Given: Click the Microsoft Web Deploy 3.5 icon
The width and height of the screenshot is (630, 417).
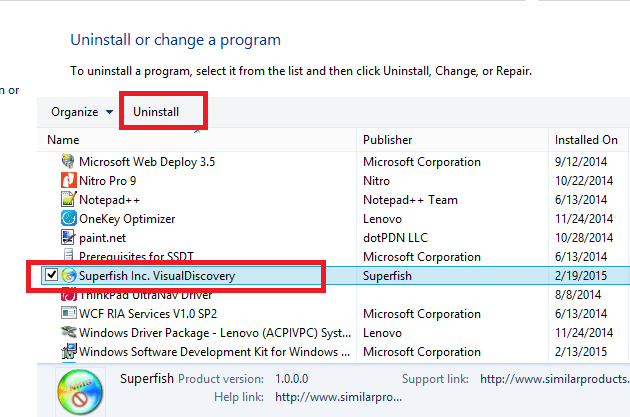Looking at the screenshot, I should (x=68, y=161).
